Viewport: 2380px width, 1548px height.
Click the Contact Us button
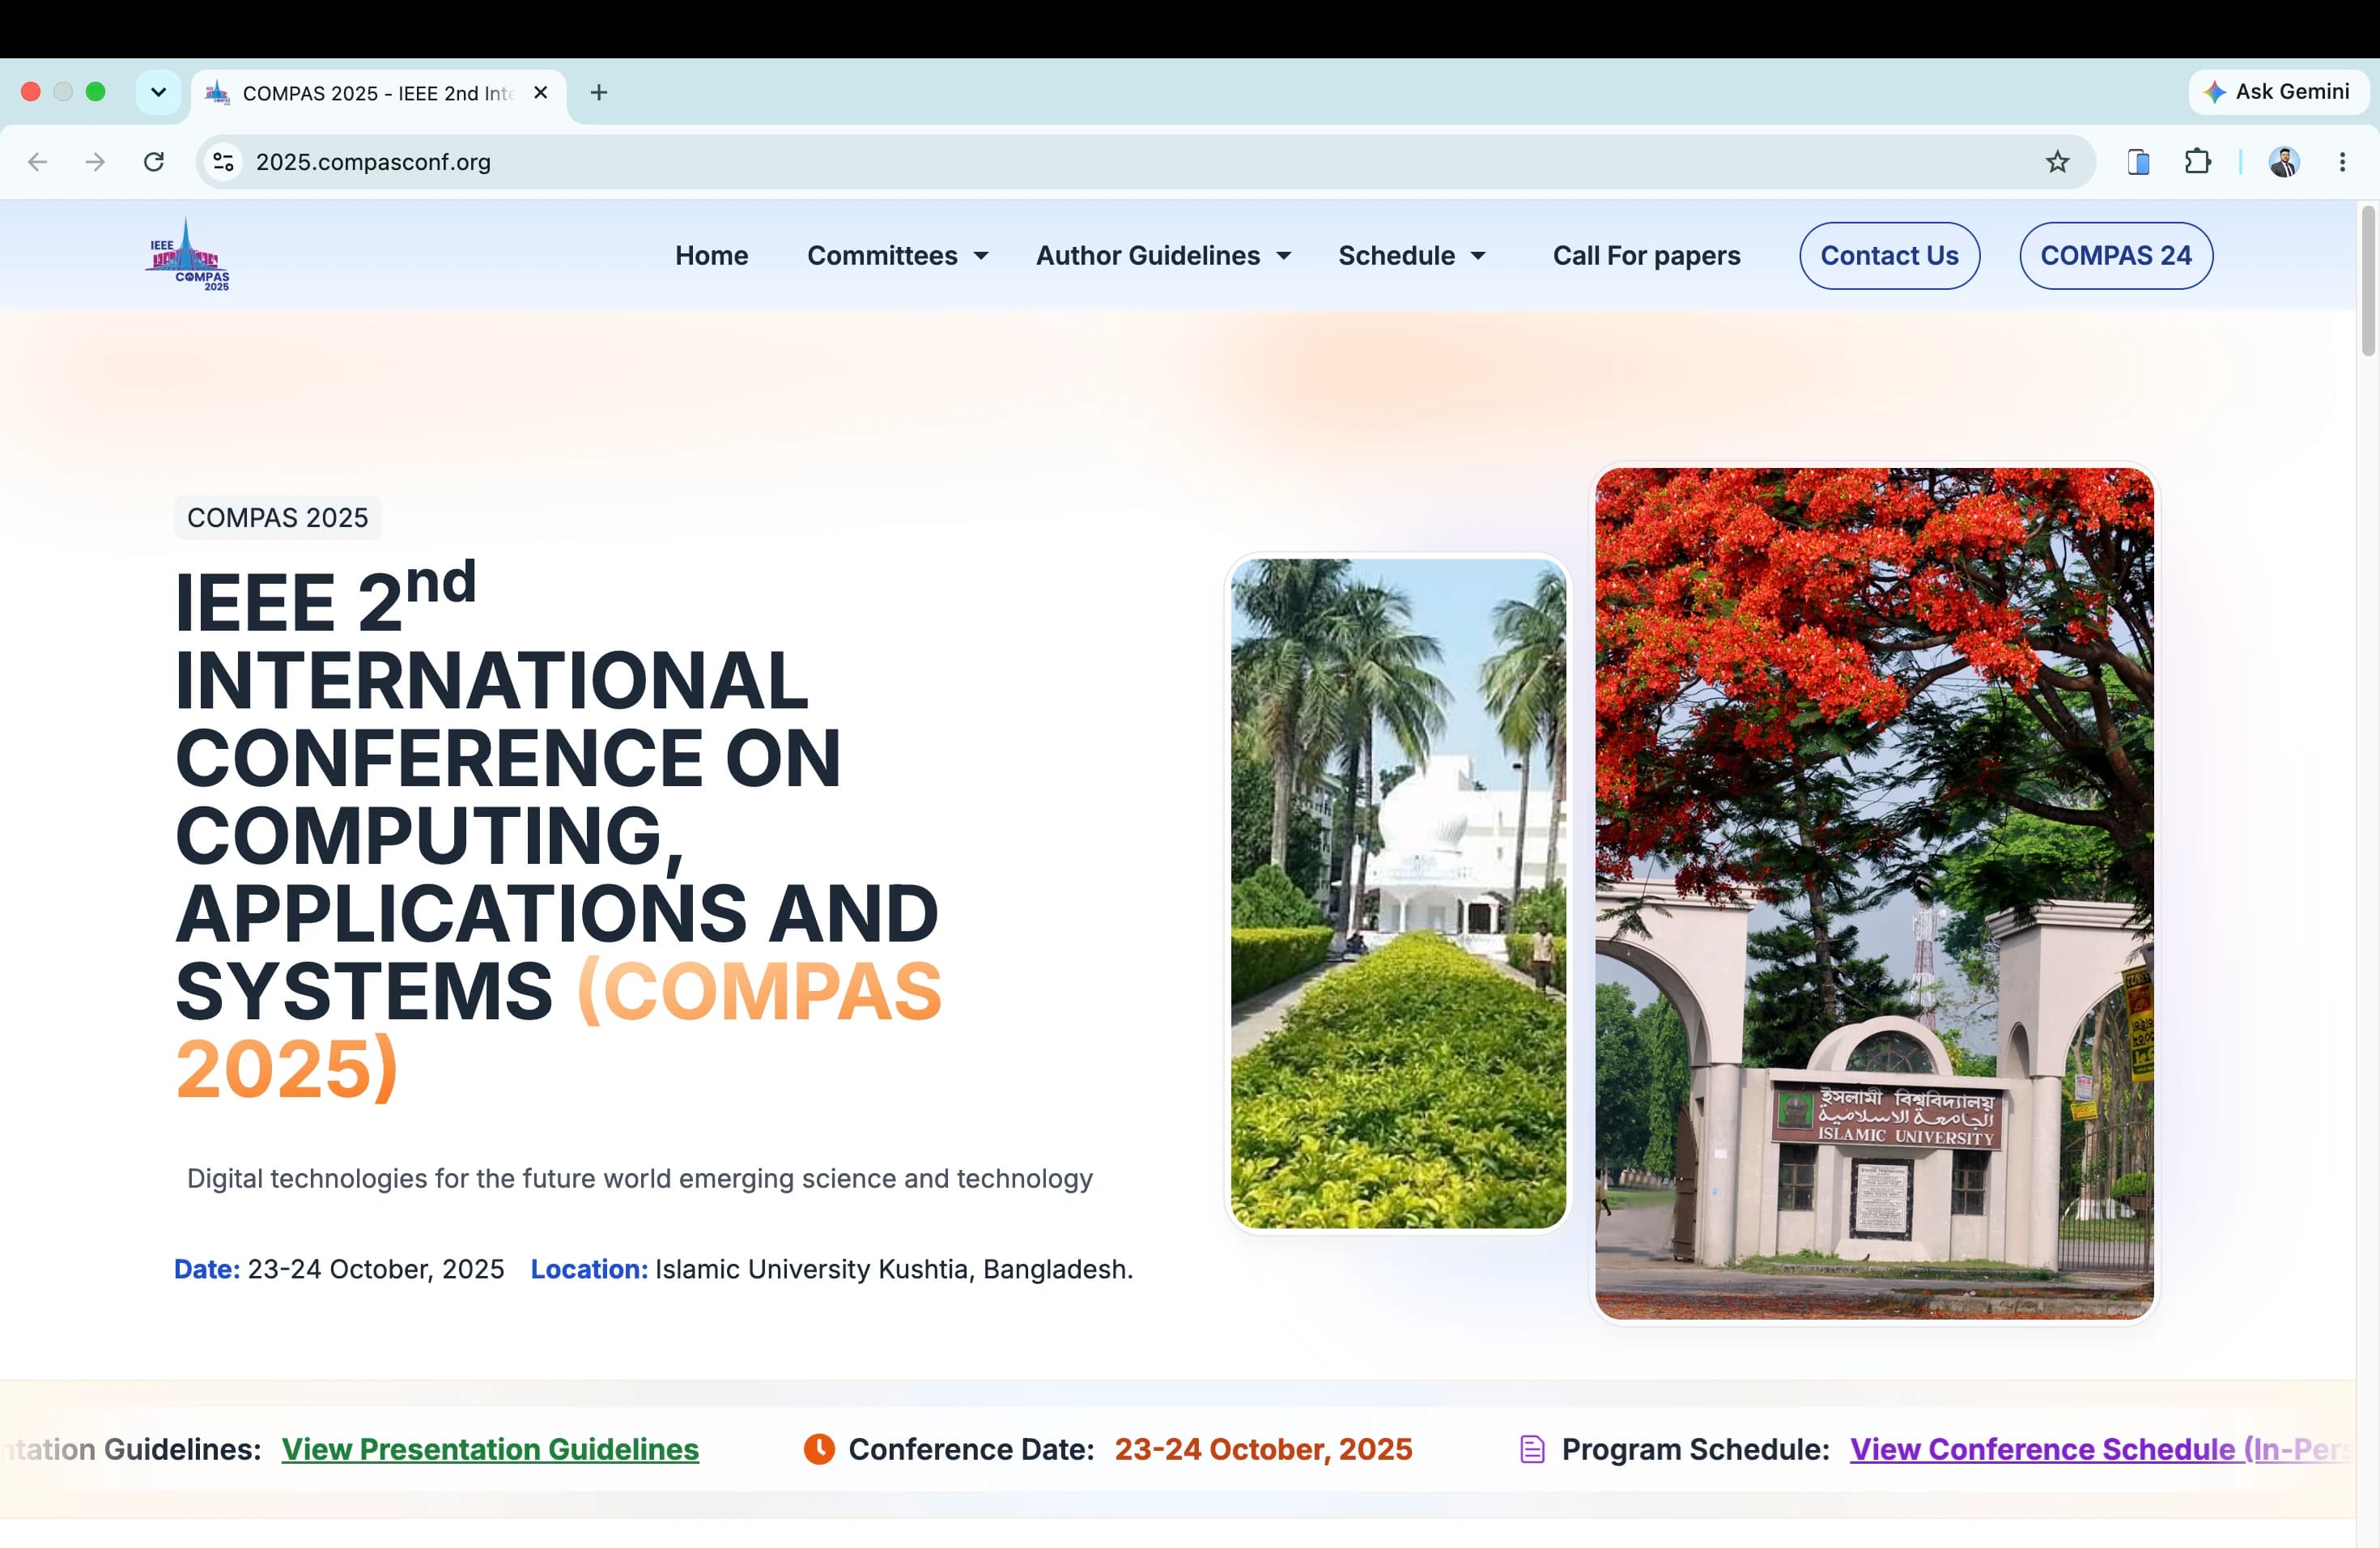click(x=1889, y=256)
